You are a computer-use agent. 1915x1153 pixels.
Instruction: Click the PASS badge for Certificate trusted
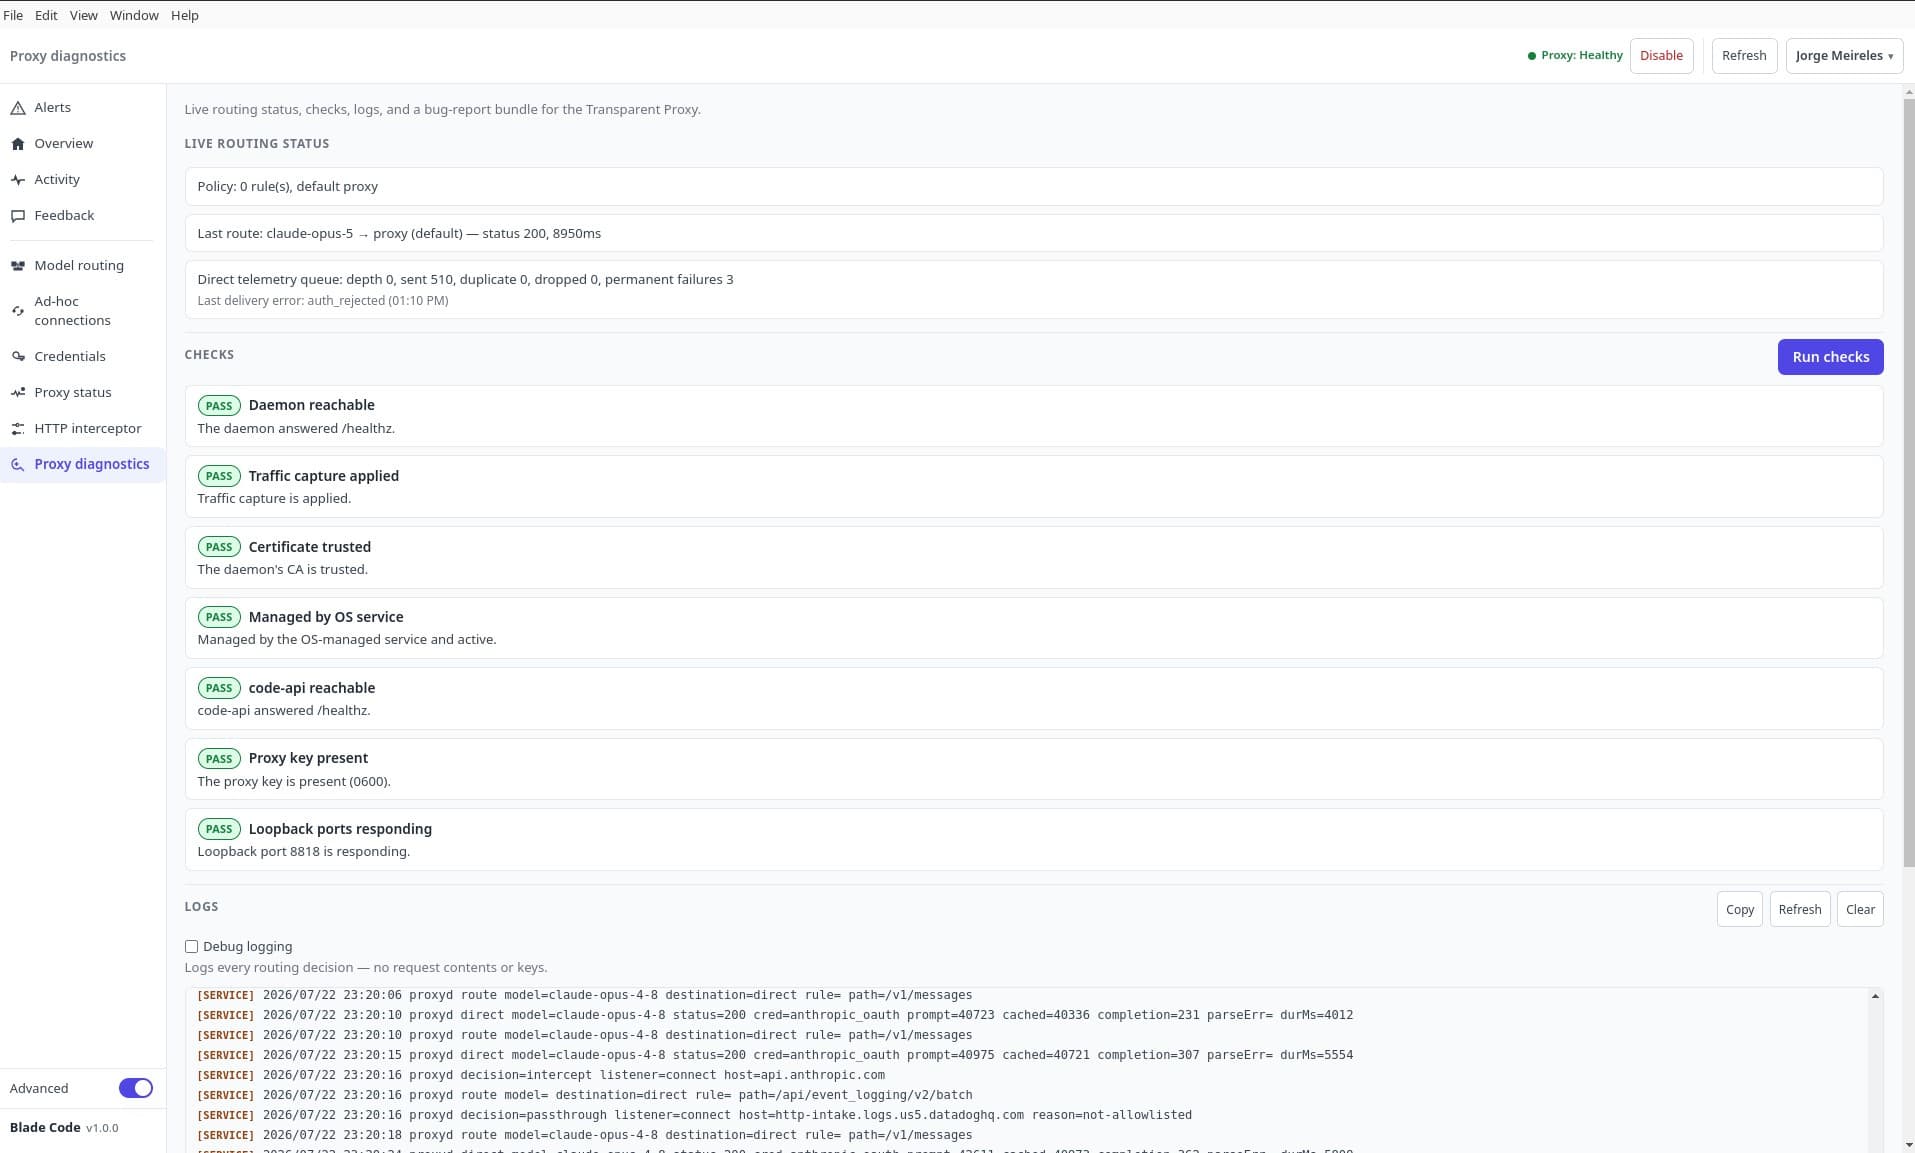click(x=219, y=547)
